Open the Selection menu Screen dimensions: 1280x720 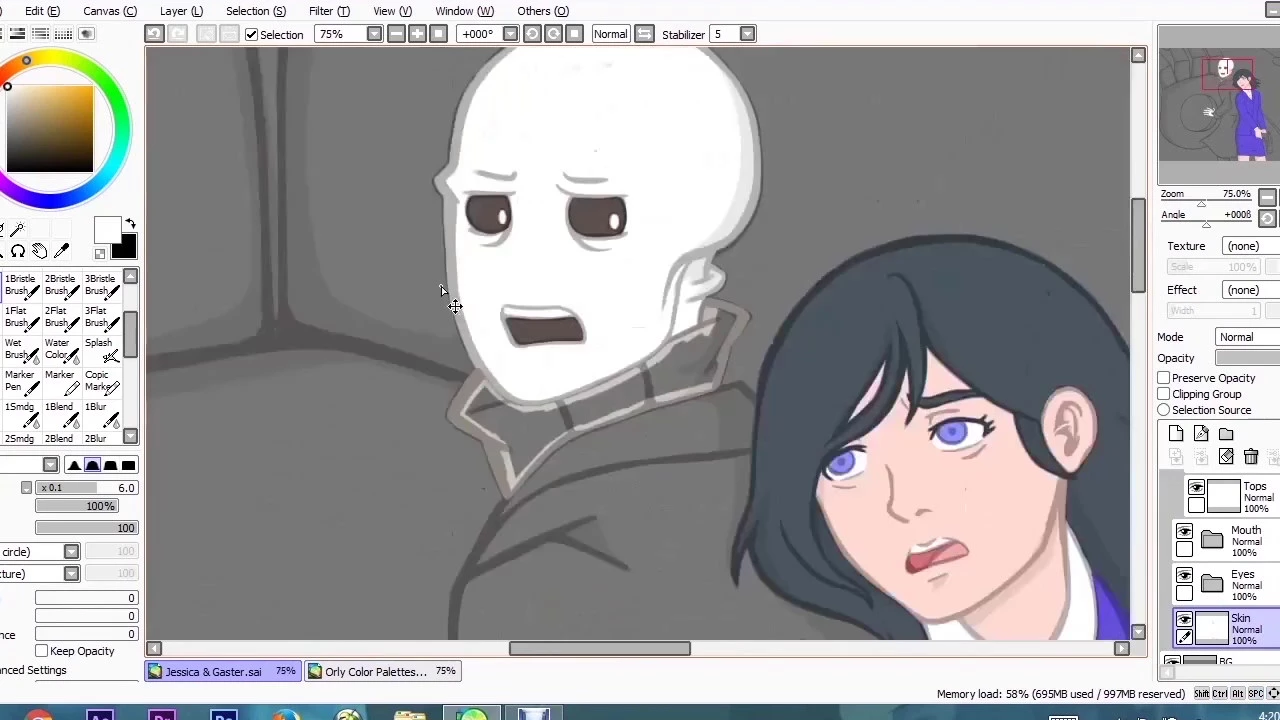[255, 11]
